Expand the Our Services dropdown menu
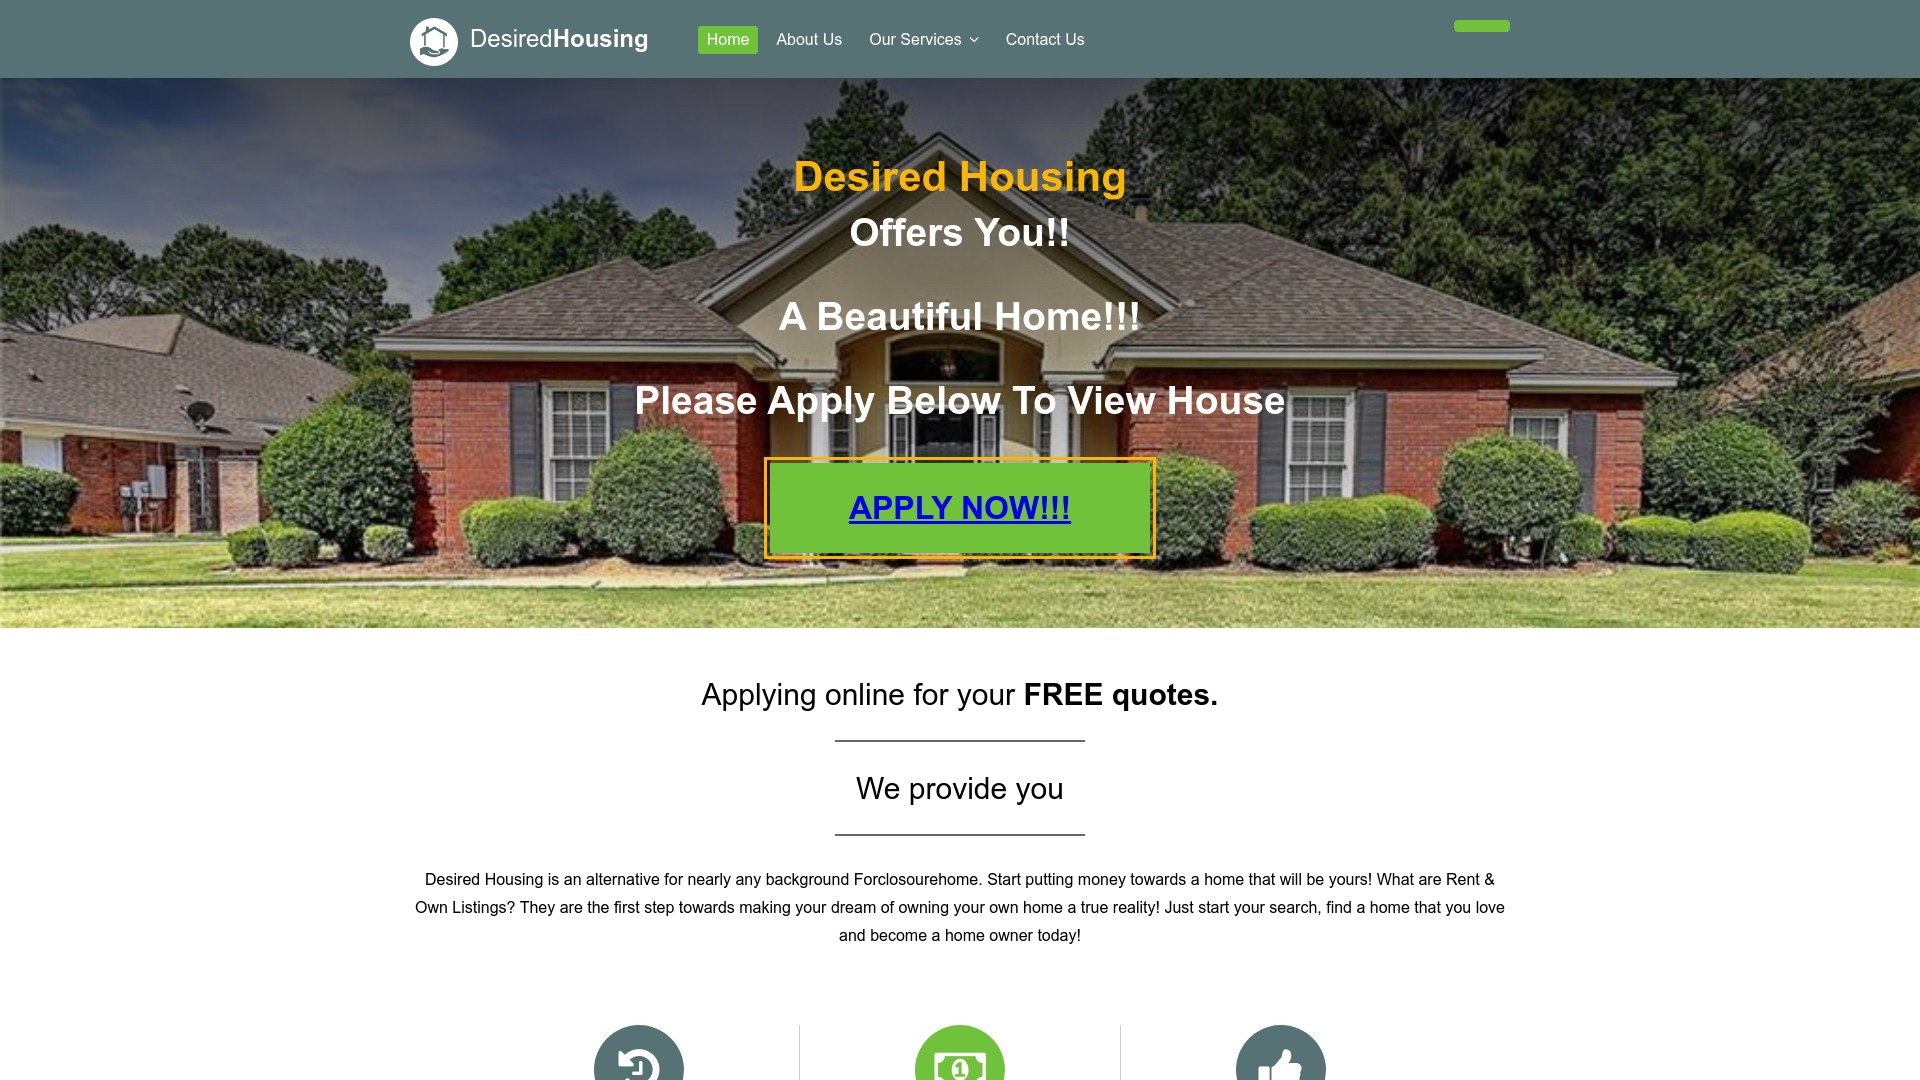The height and width of the screenshot is (1080, 1920). [x=923, y=40]
